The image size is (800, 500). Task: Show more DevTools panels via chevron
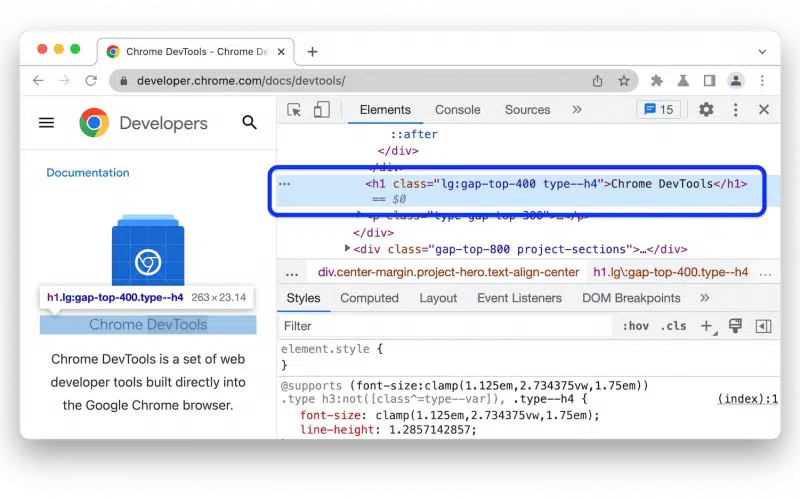(577, 110)
